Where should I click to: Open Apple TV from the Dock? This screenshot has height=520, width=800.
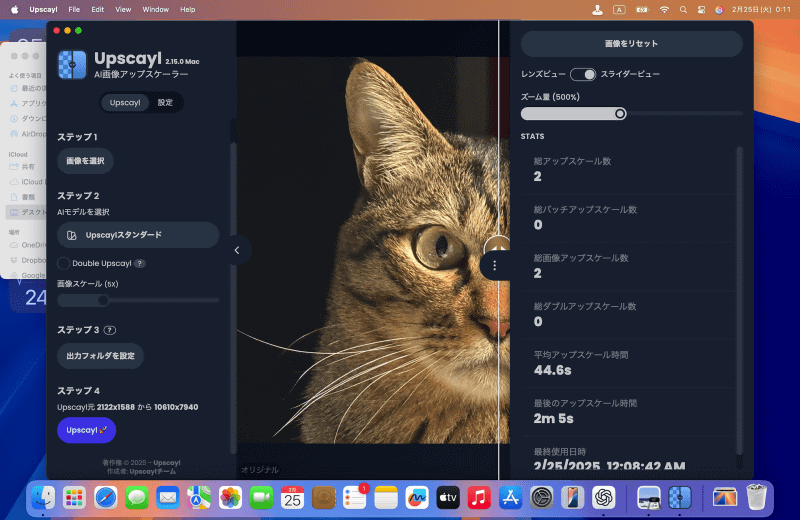[448, 498]
